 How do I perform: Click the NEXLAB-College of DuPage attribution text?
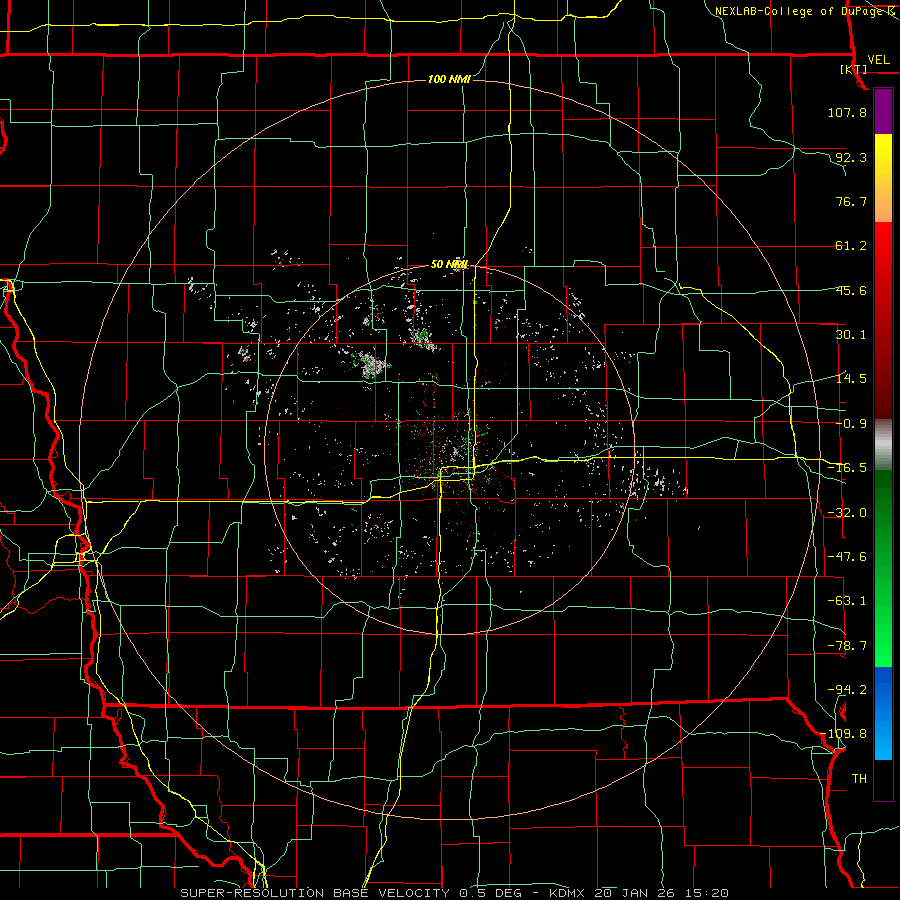[x=806, y=11]
